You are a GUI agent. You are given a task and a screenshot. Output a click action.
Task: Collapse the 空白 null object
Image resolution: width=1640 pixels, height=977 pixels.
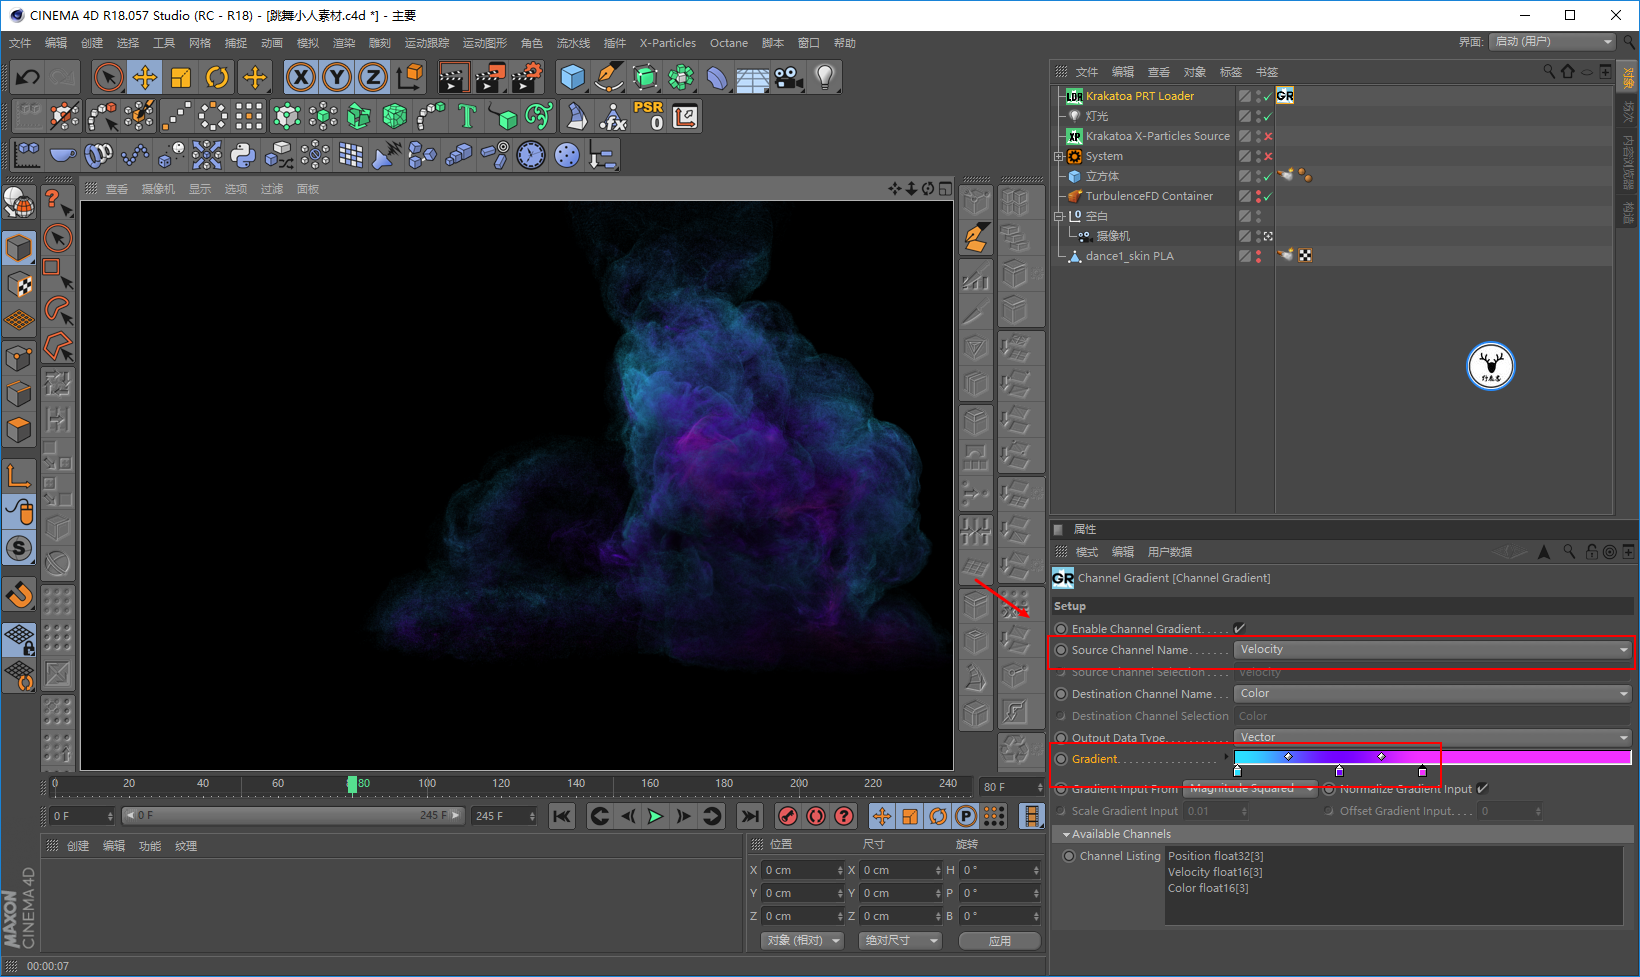[1058, 216]
